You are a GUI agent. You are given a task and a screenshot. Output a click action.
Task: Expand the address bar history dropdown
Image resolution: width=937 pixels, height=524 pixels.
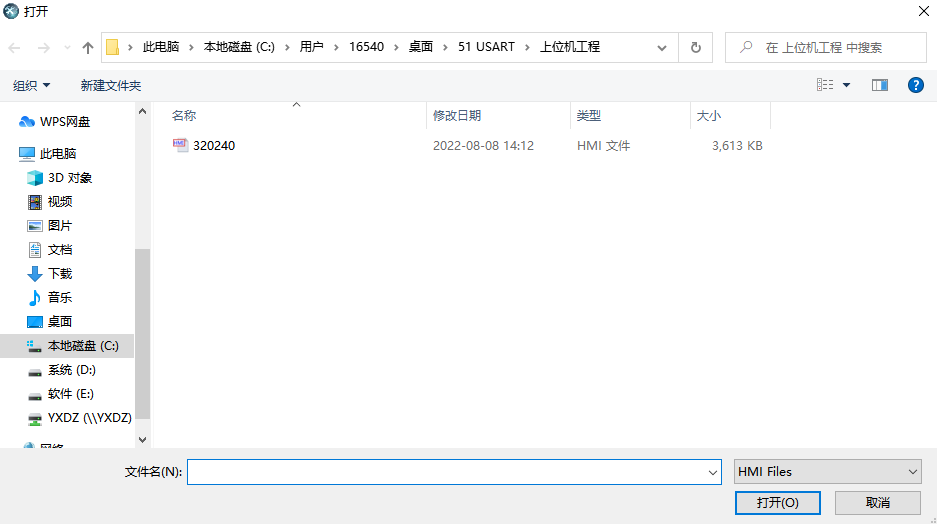coord(662,48)
